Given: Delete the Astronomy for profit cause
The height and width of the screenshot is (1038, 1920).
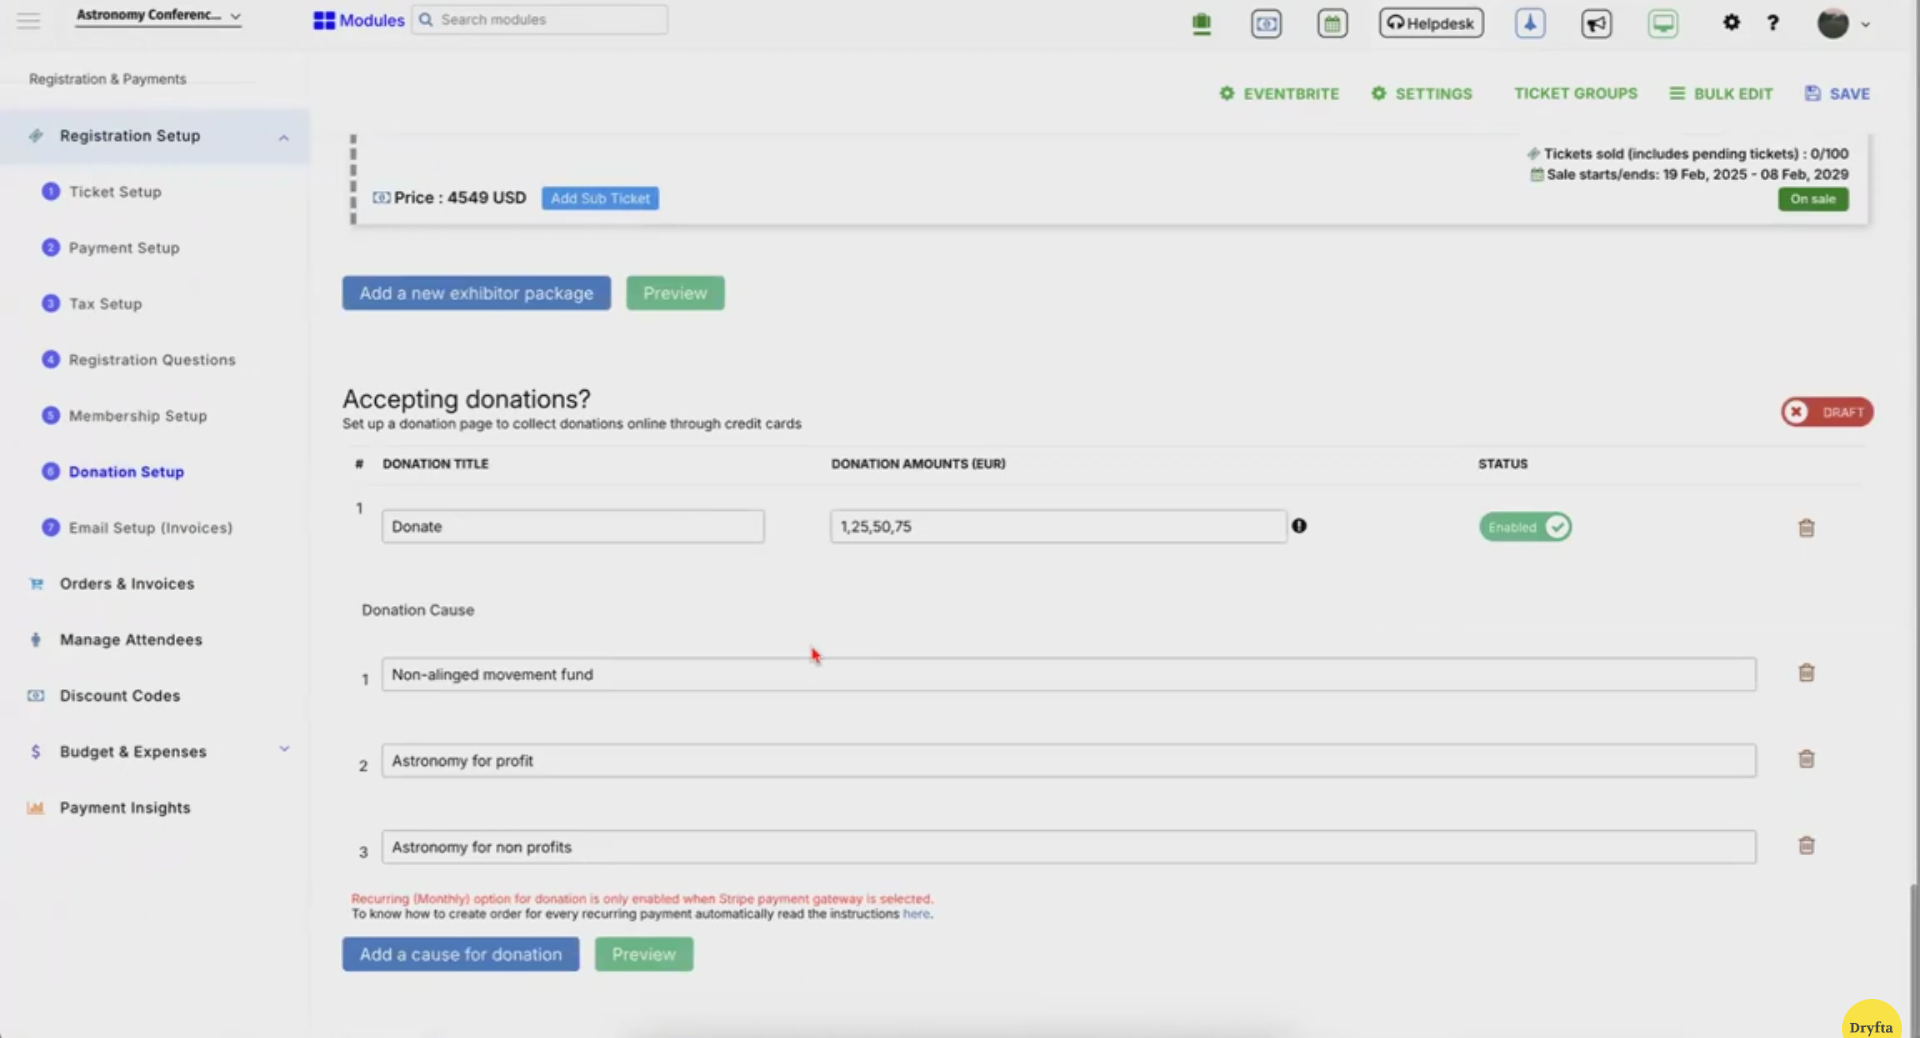Looking at the screenshot, I should tap(1806, 759).
